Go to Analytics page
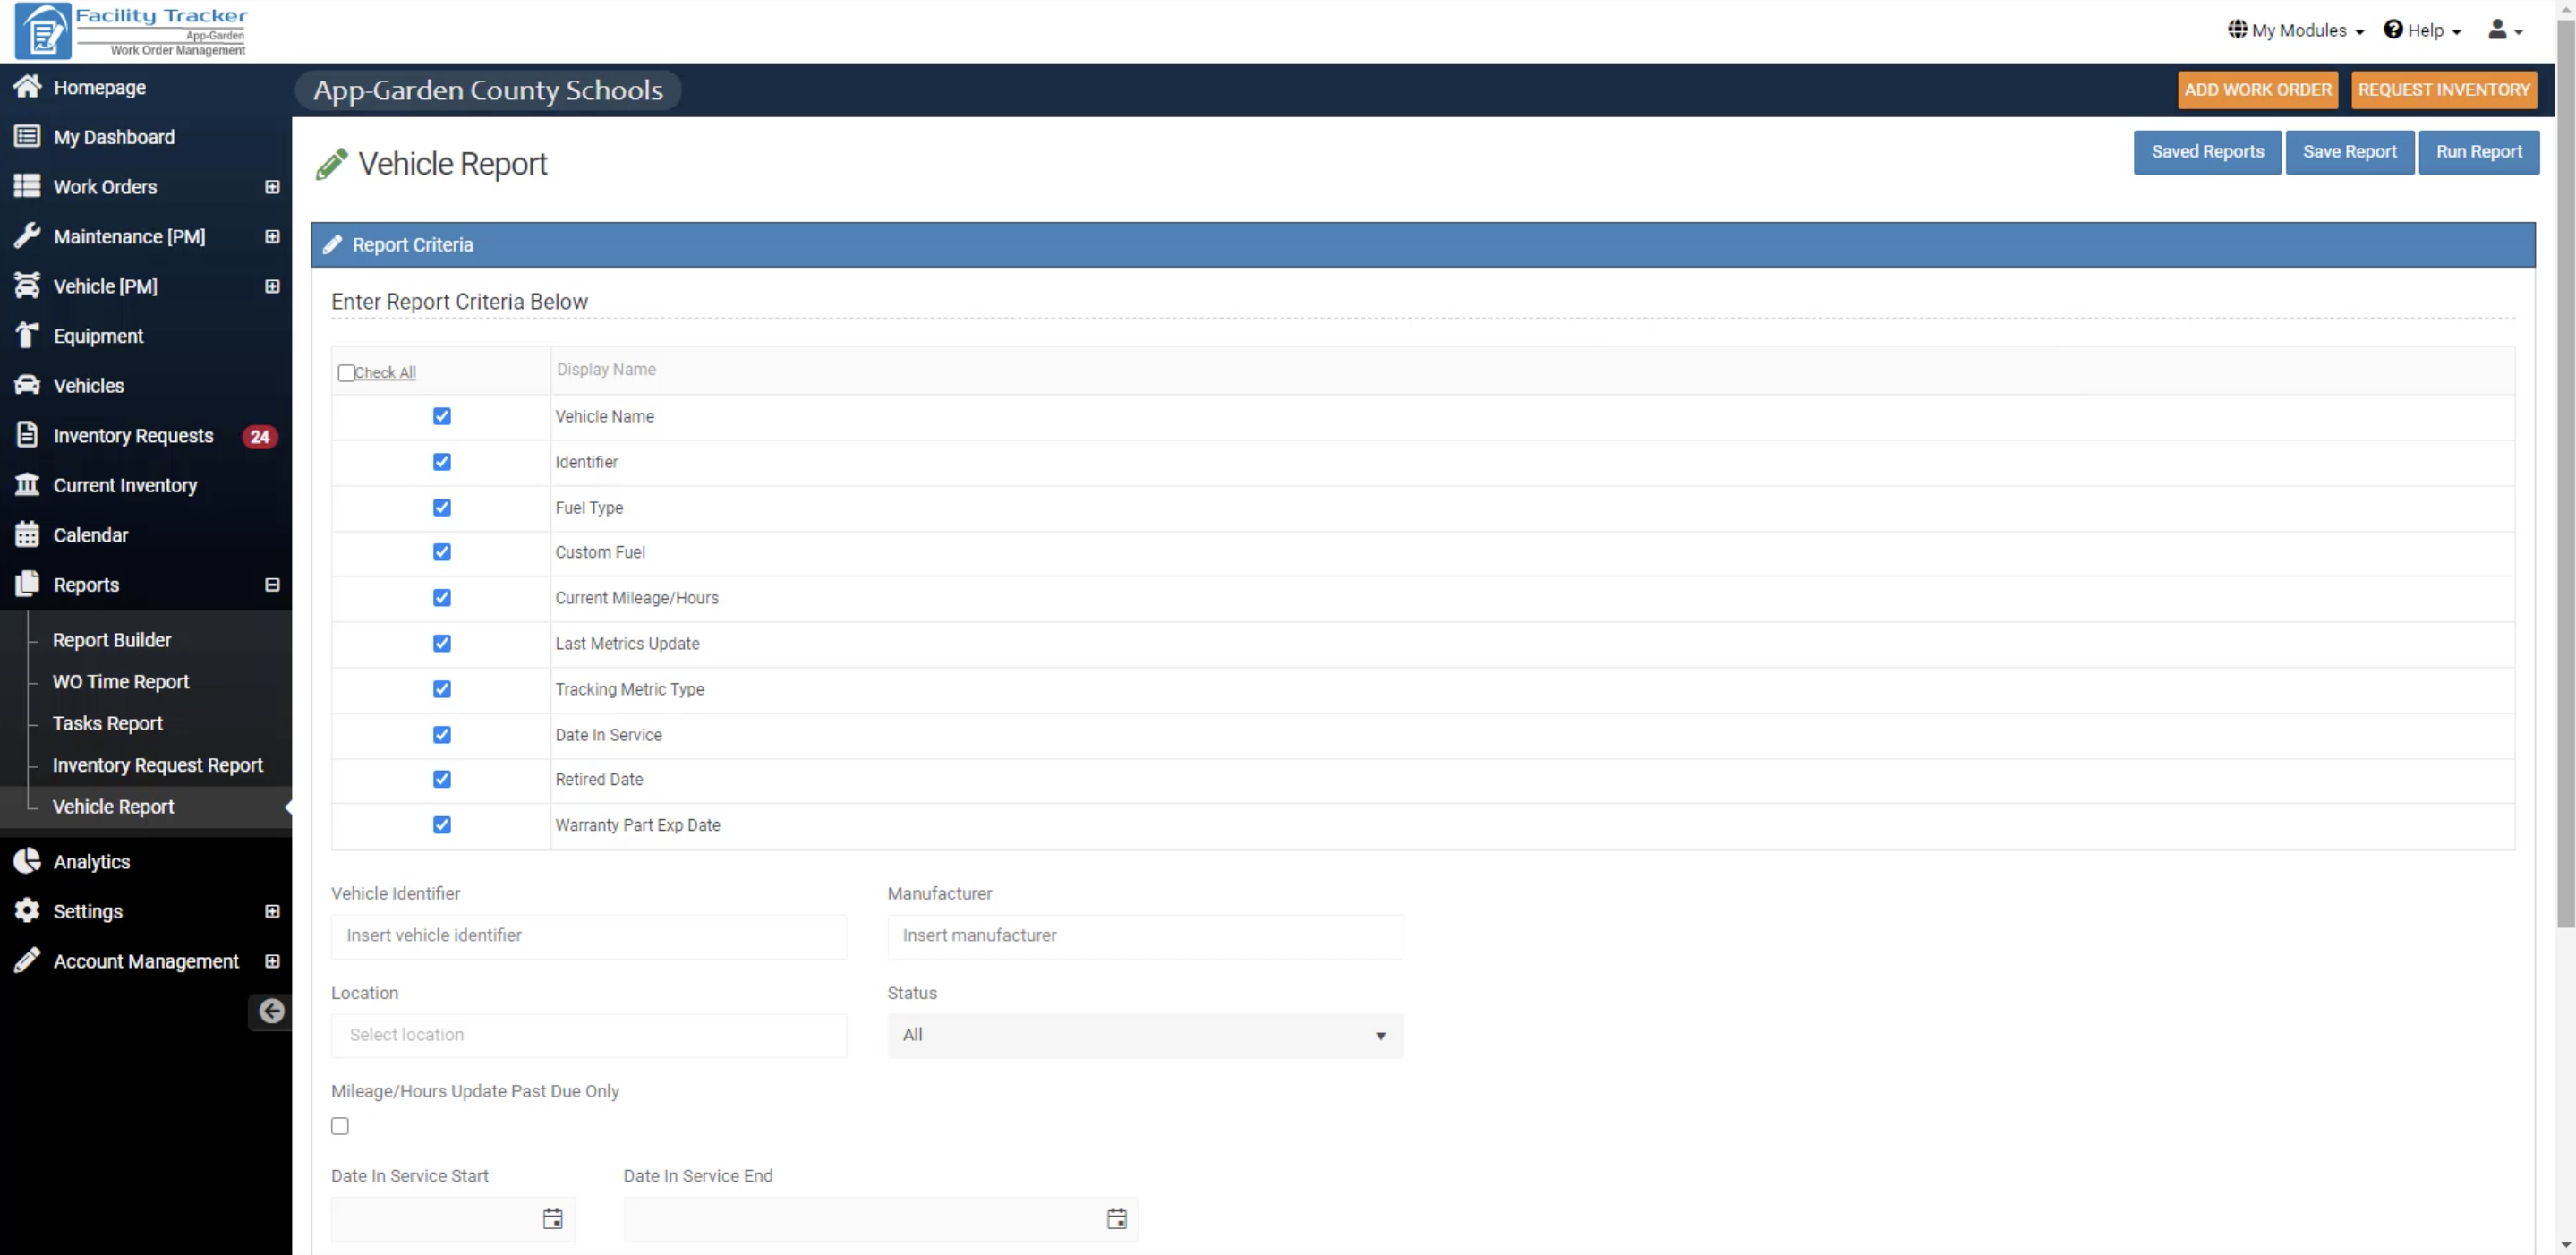The height and width of the screenshot is (1255, 2576). [x=92, y=862]
